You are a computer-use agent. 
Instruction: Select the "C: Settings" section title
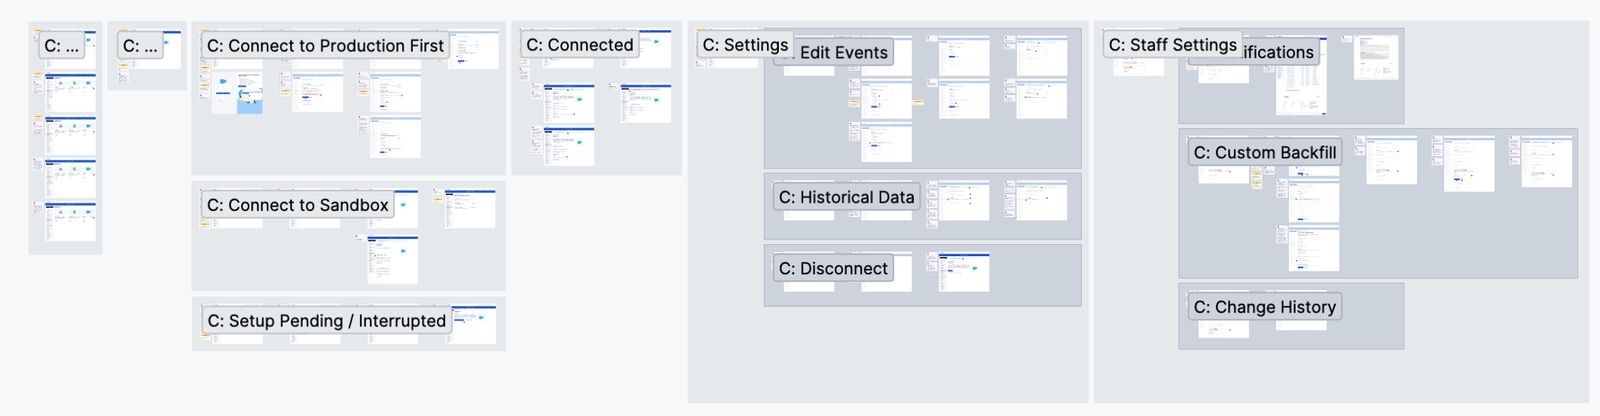point(745,45)
